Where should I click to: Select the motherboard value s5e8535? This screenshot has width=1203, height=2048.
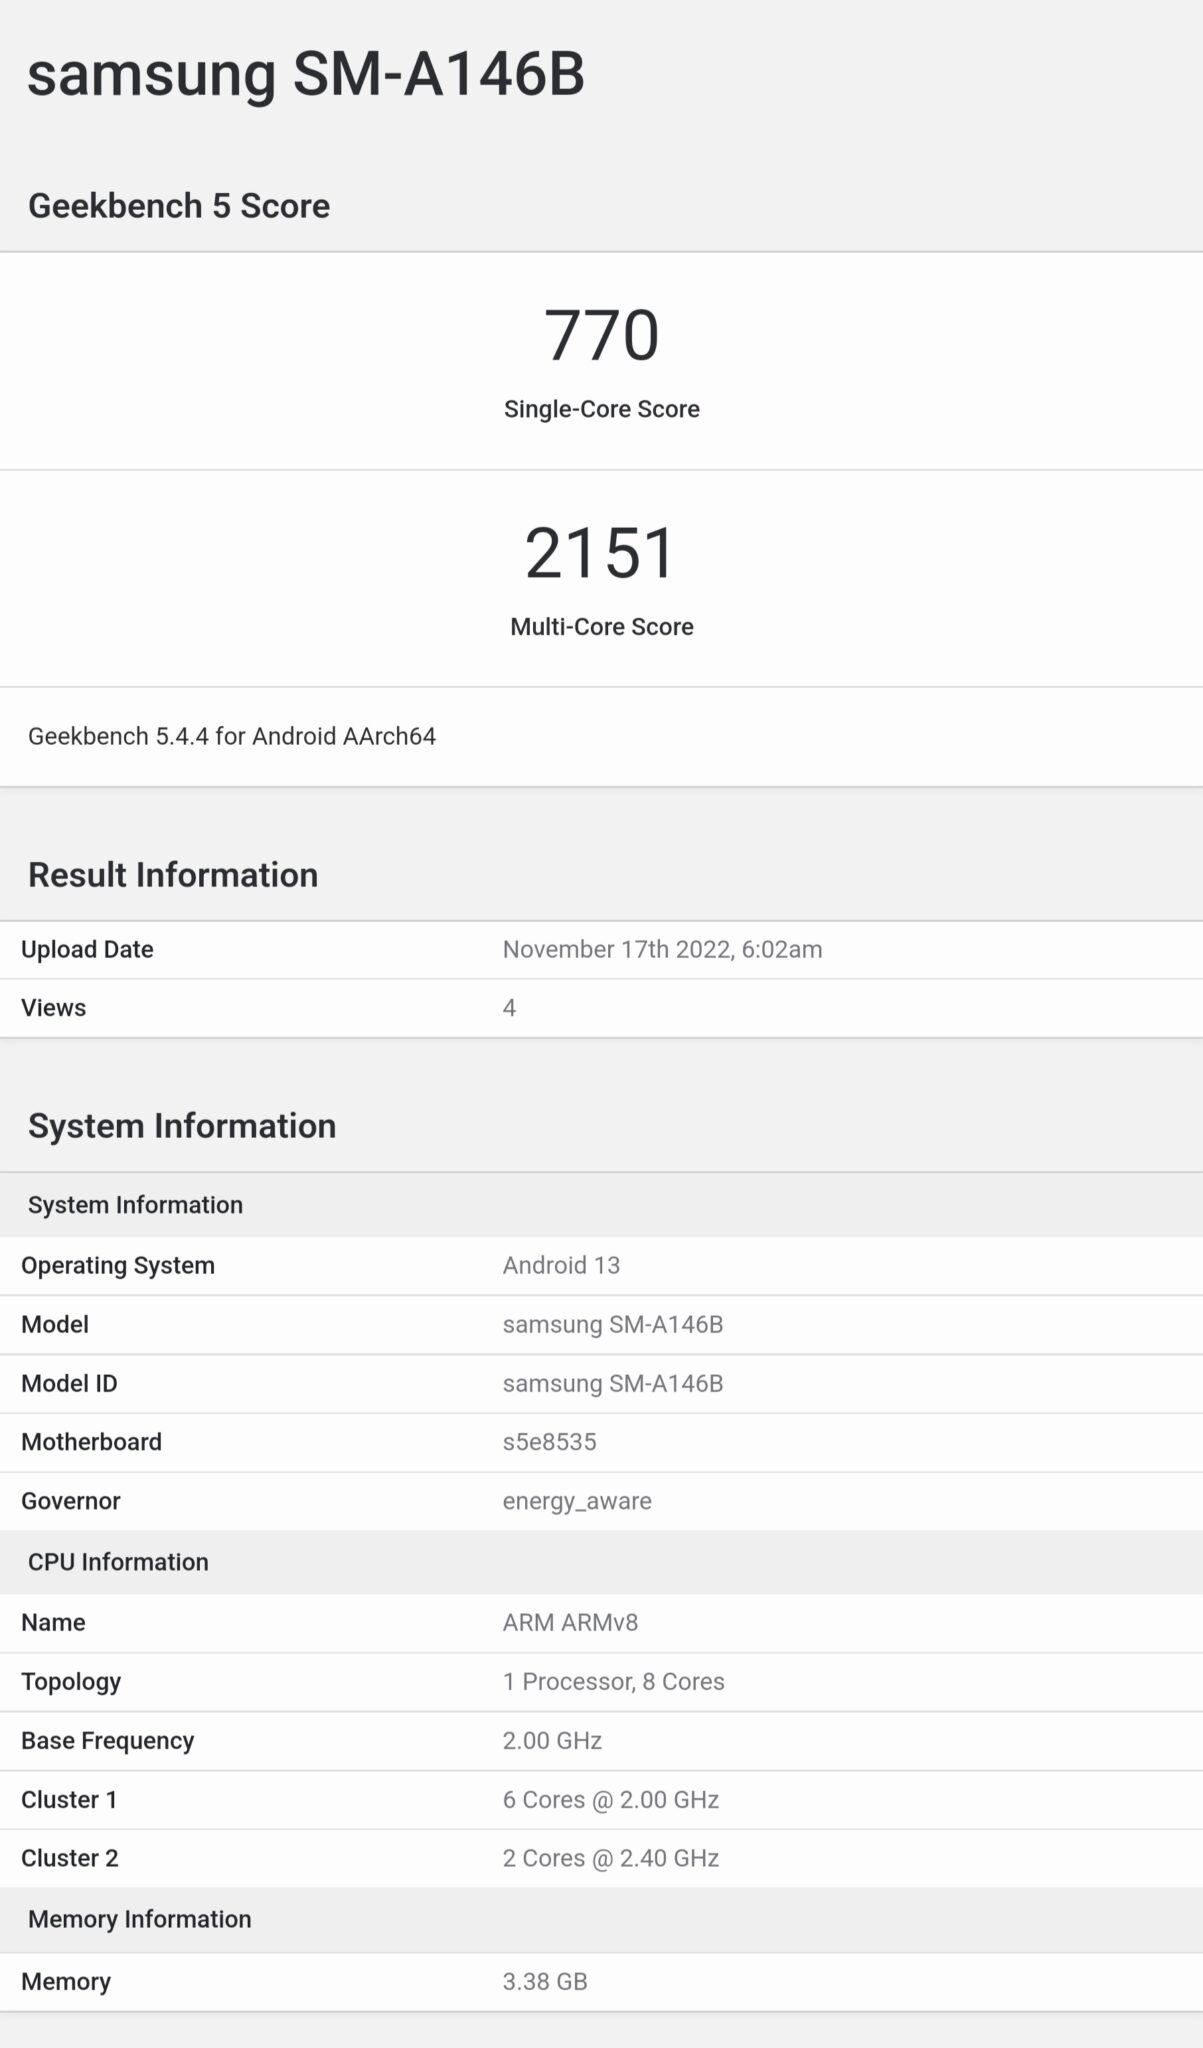click(549, 1442)
